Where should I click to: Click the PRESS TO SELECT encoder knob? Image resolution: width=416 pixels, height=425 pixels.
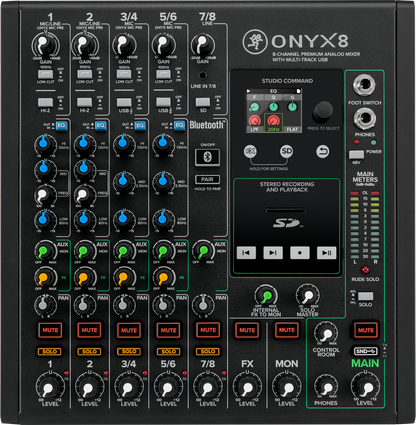(x=323, y=112)
